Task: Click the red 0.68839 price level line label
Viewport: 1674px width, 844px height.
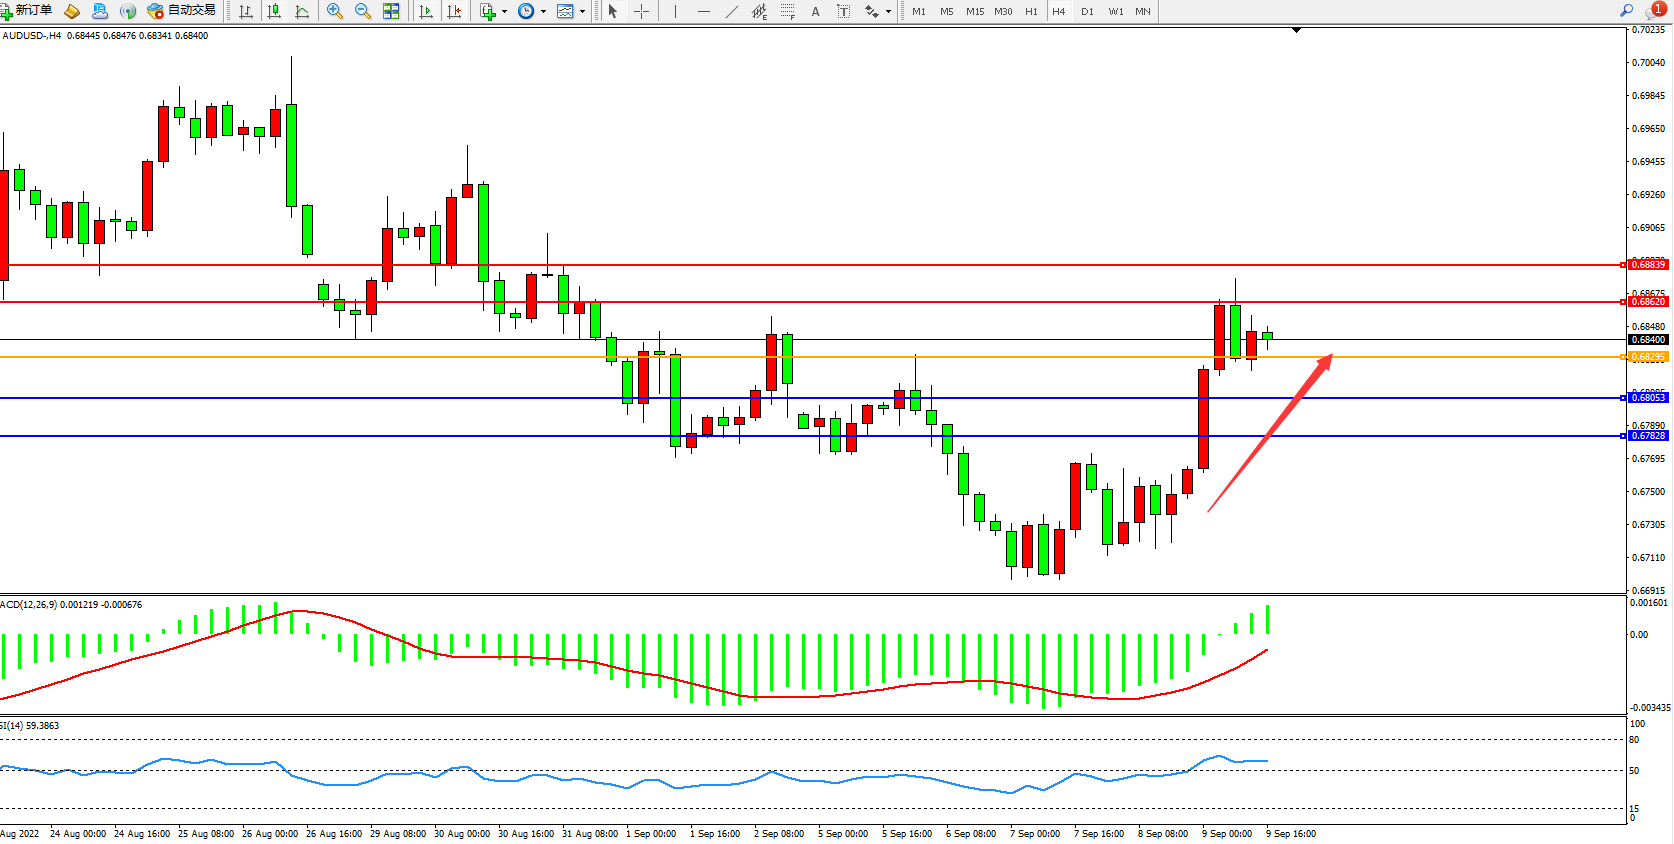Action: 1647,265
